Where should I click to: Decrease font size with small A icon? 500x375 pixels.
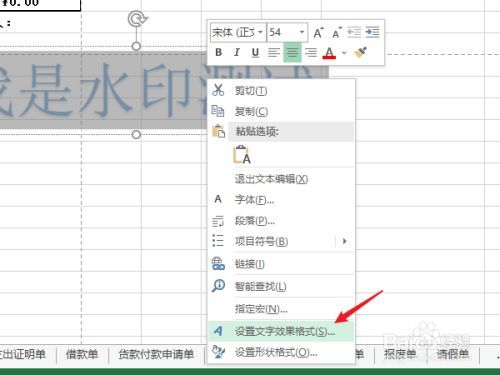[337, 32]
